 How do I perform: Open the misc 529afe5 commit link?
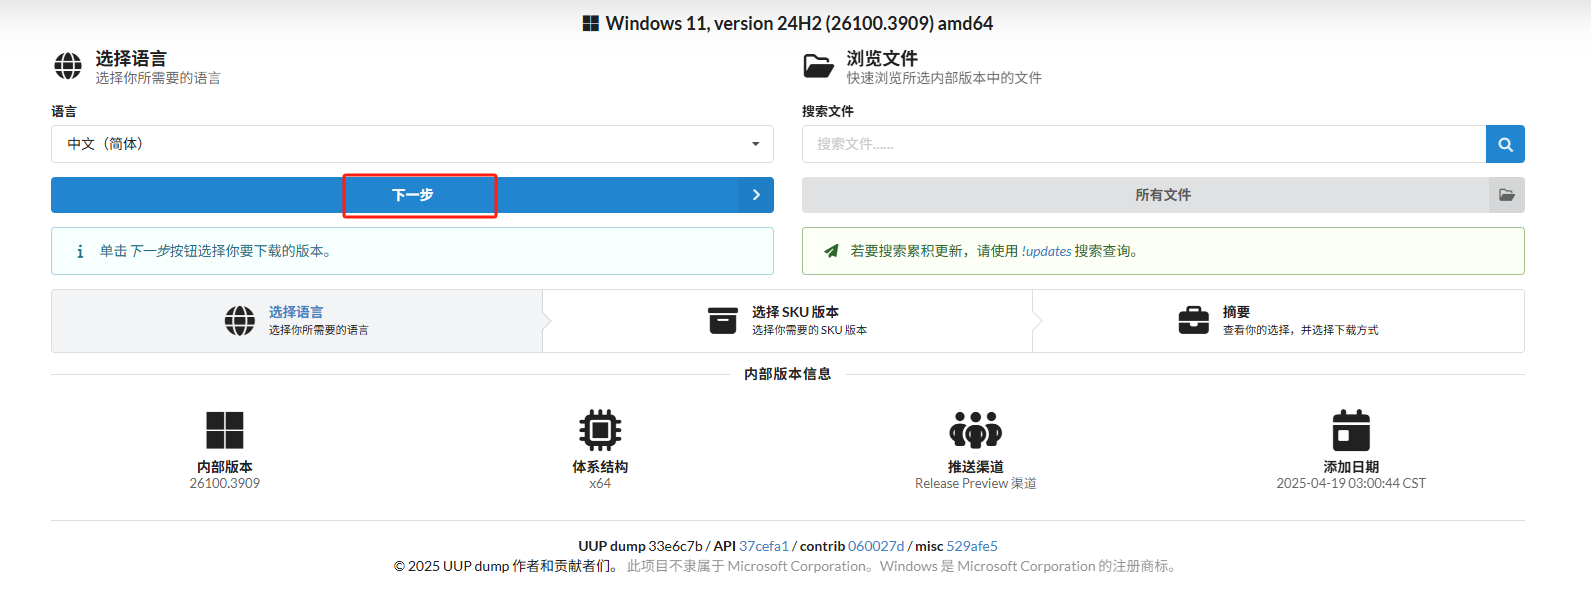[x=972, y=546]
